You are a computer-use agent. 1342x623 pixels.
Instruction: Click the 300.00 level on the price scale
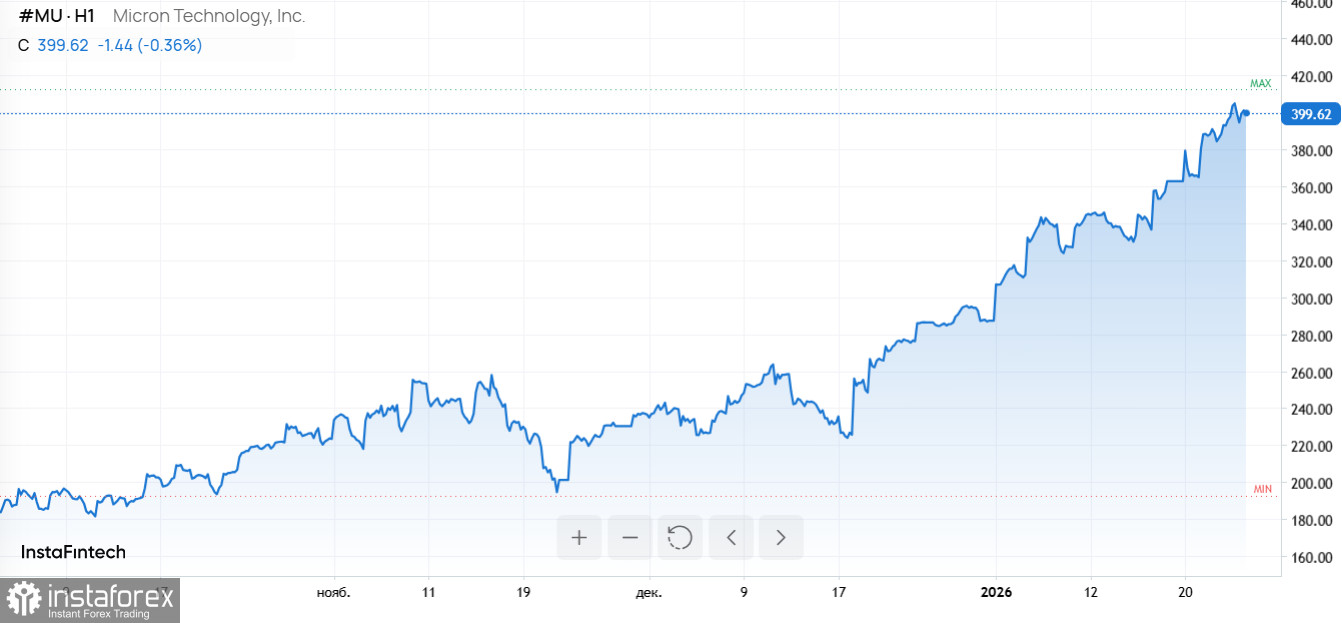(1311, 299)
